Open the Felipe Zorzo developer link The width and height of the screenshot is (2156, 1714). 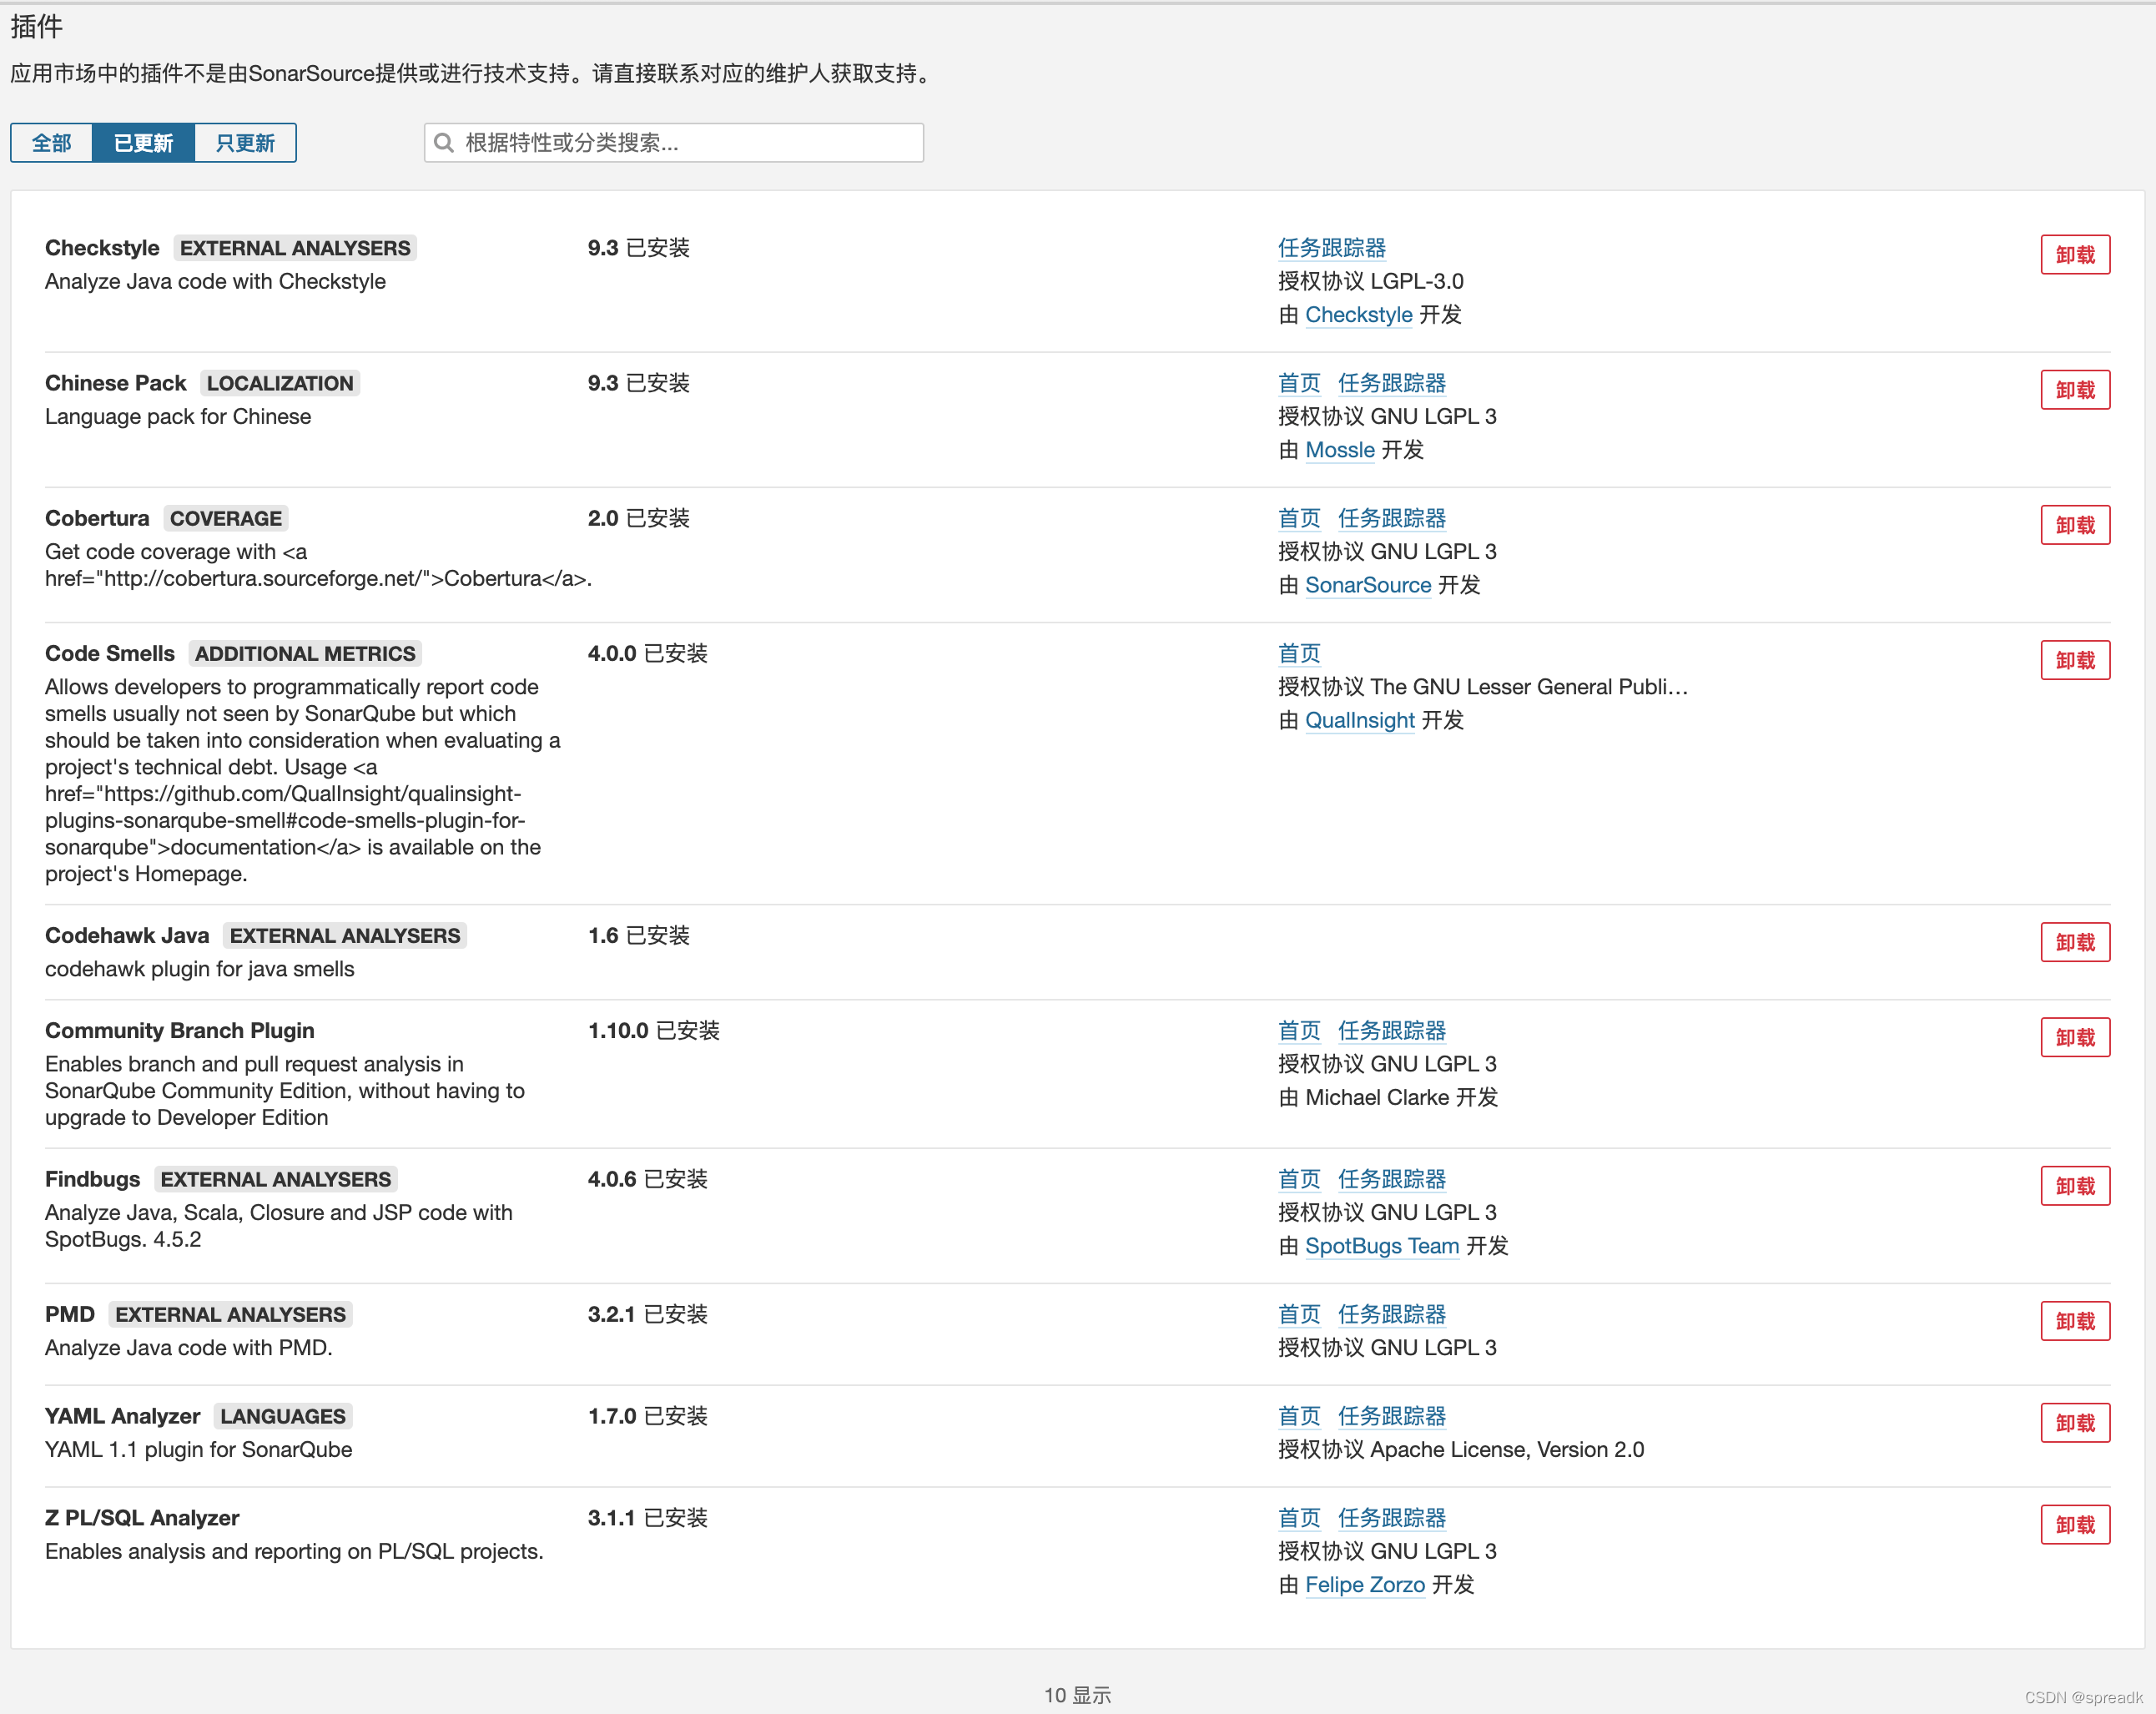point(1364,1585)
